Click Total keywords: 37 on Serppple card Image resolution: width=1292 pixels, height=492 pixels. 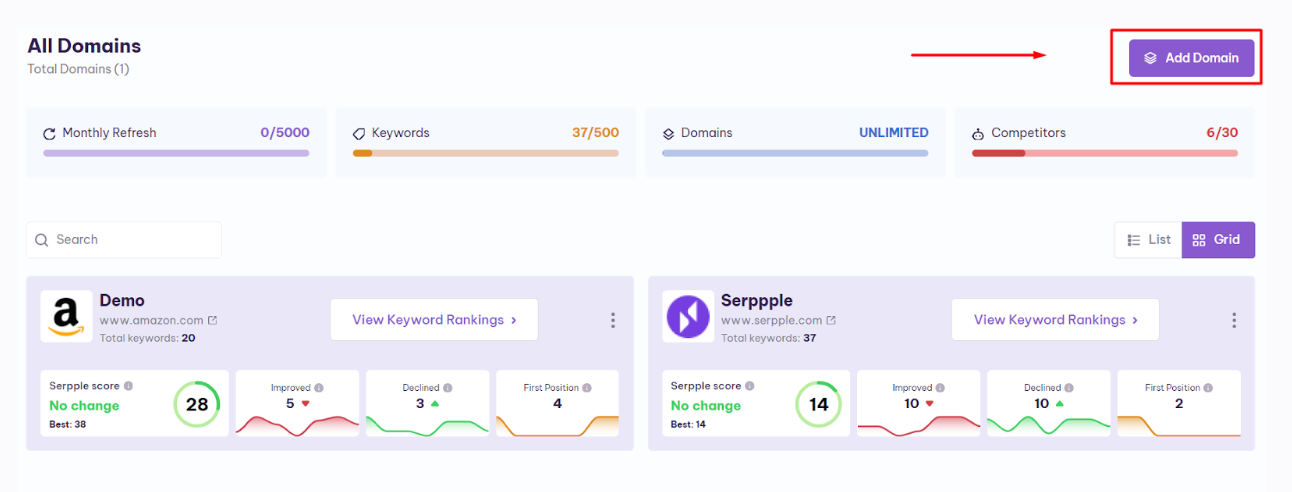768,338
